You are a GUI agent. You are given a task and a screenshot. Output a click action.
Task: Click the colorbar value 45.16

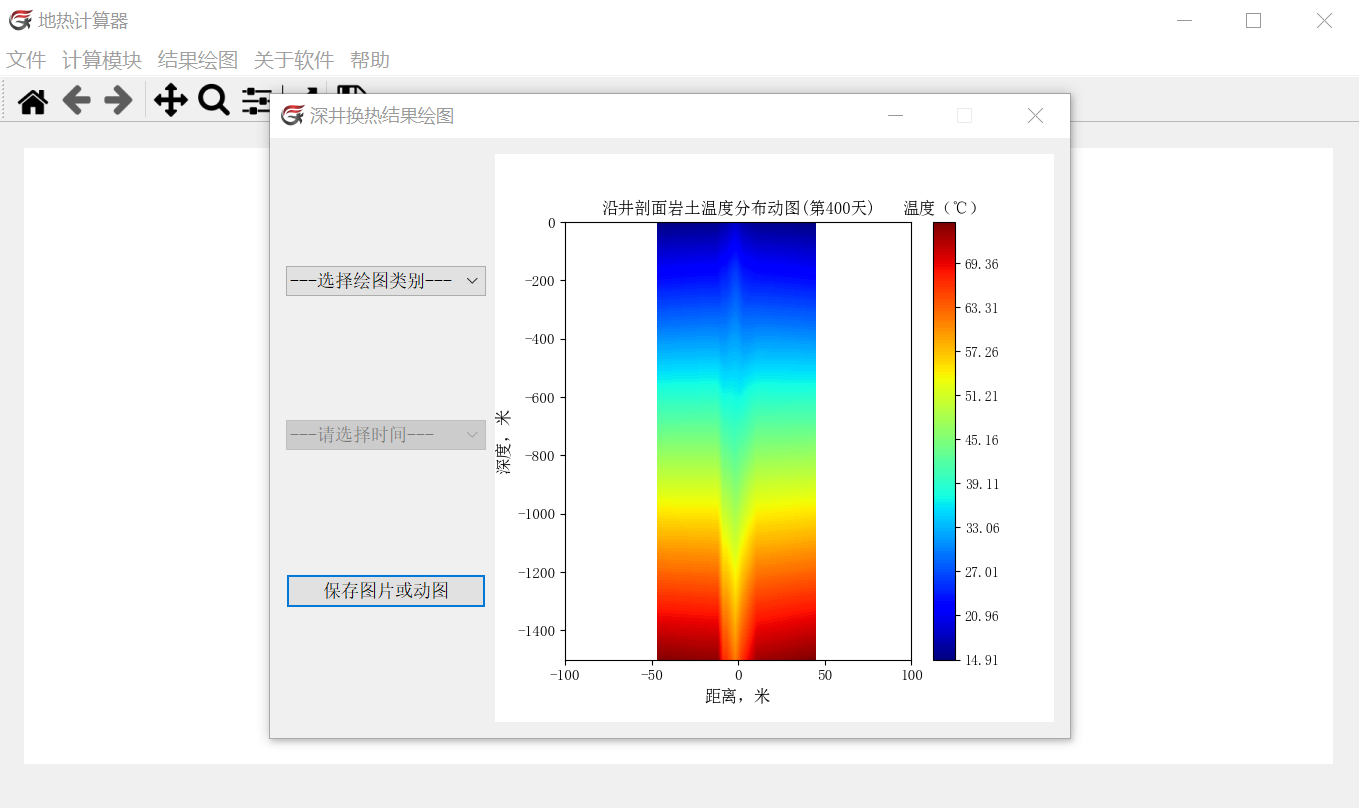point(982,440)
